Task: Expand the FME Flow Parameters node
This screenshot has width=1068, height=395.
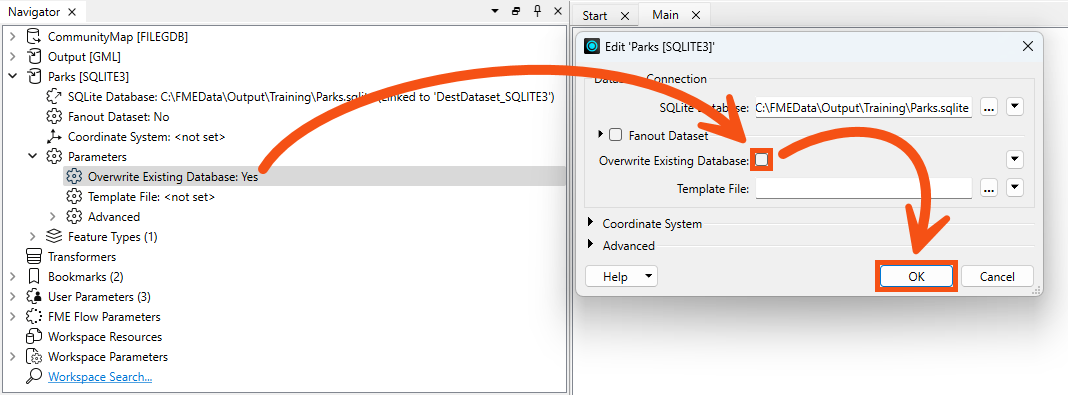Action: (13, 317)
